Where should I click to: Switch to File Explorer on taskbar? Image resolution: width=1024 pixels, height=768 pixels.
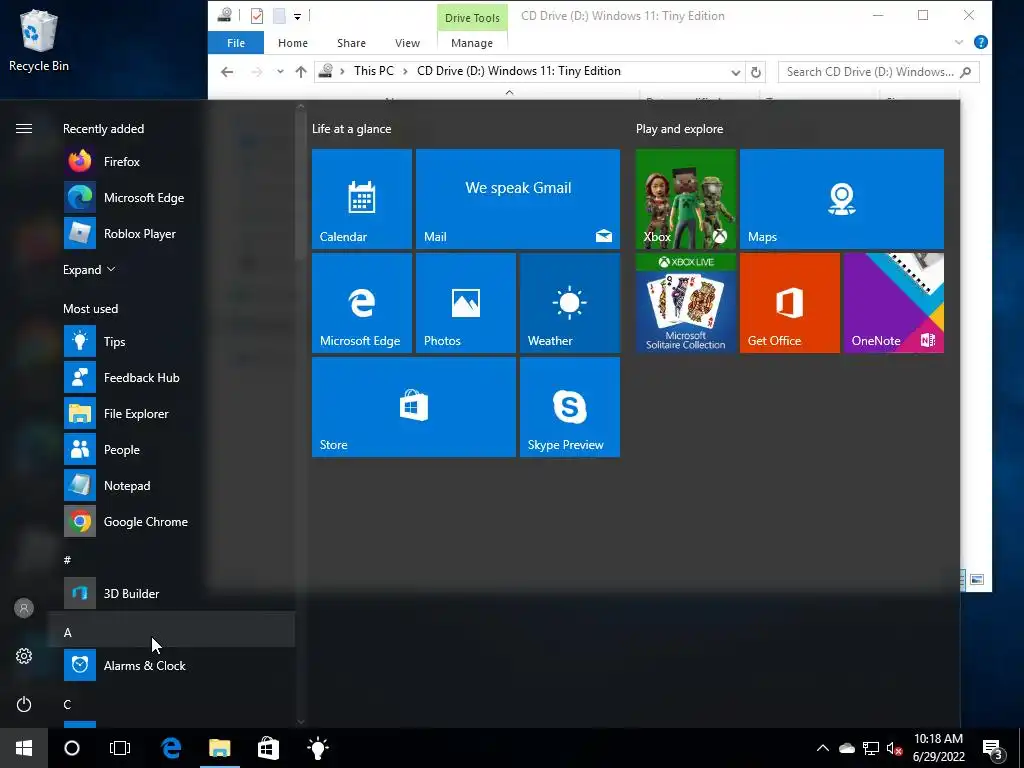[x=219, y=748]
